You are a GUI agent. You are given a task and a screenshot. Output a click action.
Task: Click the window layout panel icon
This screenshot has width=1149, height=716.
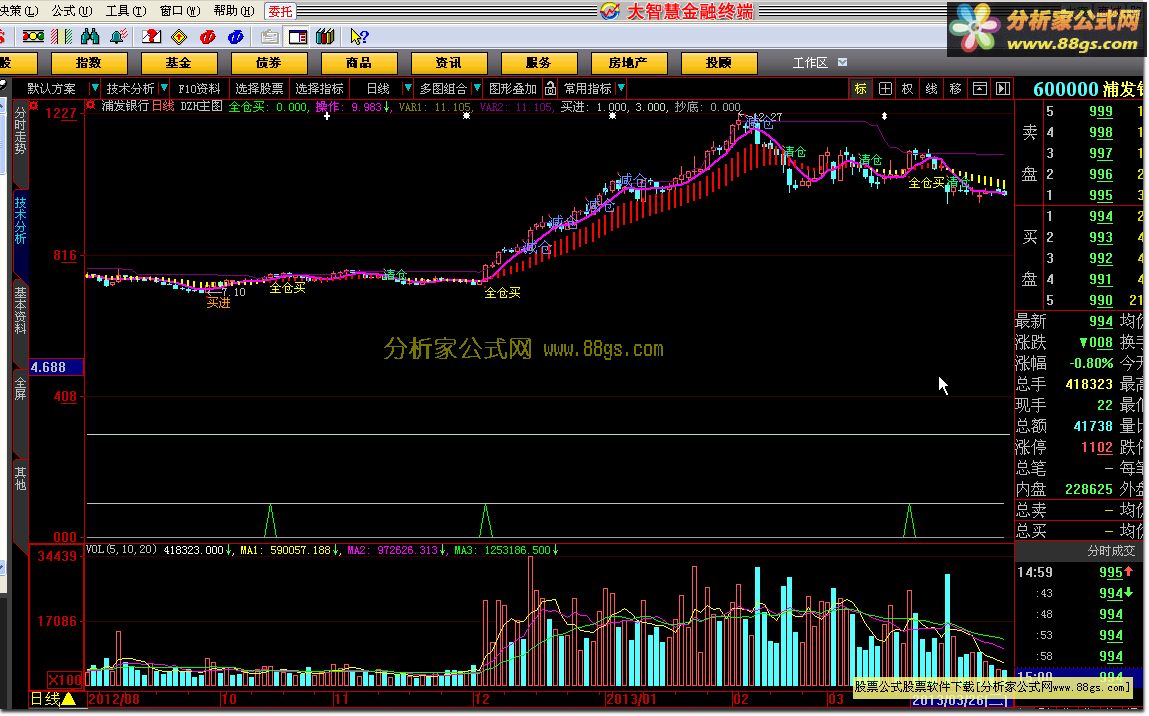click(298, 37)
